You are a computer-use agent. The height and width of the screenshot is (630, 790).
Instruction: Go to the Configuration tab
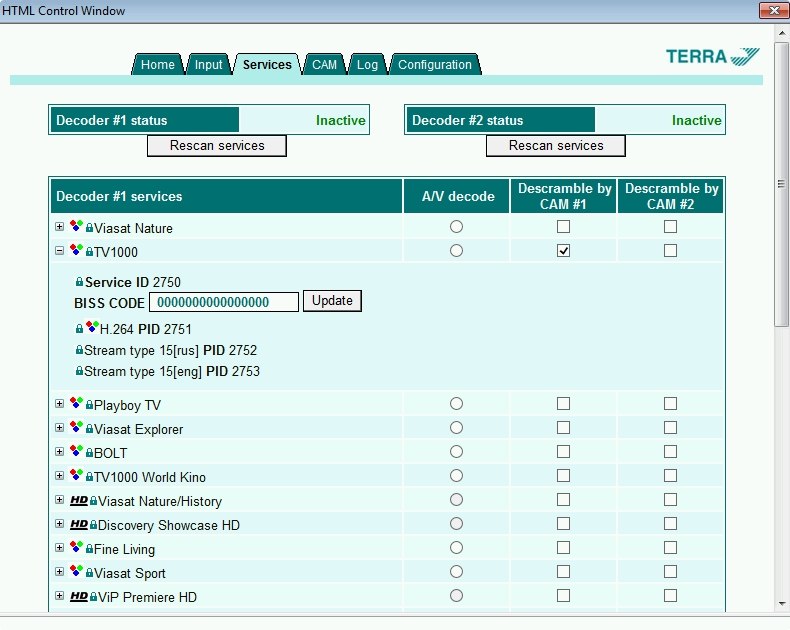coord(435,65)
